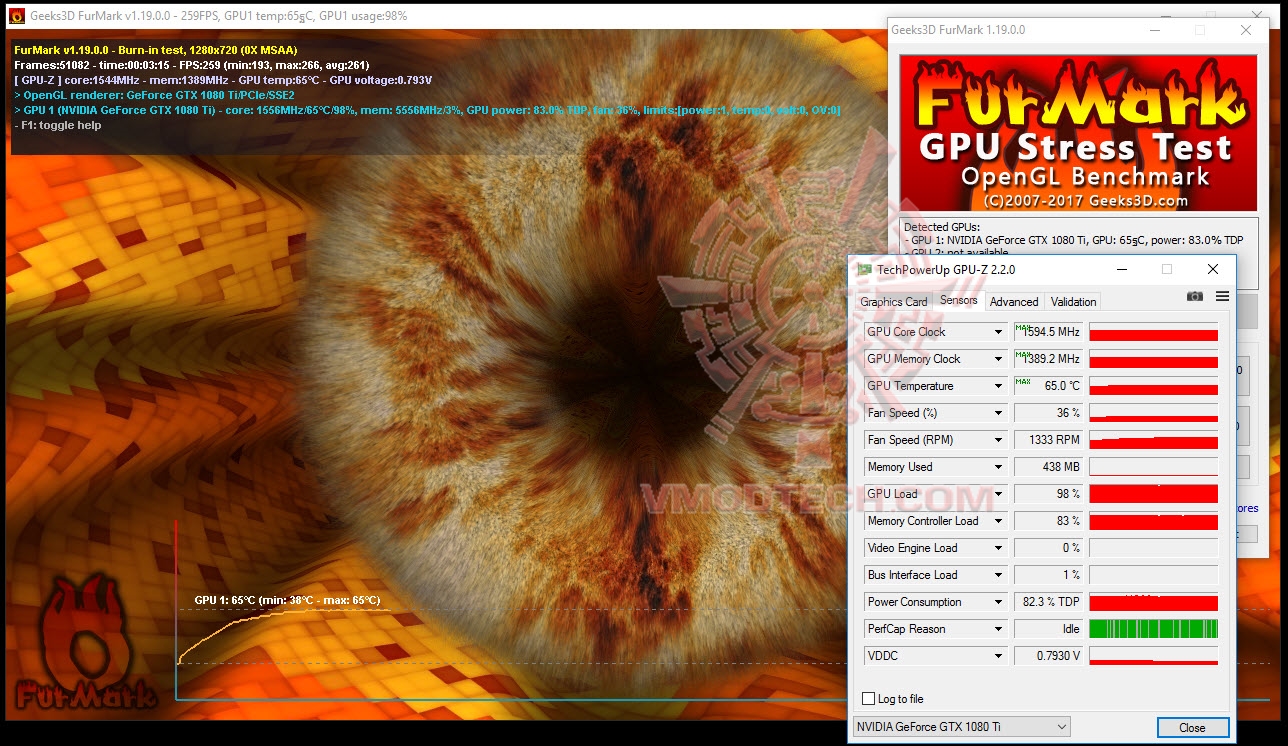Expand the VDDC sensor dropdown
Viewport: 1288px width, 746px height.
coord(997,656)
